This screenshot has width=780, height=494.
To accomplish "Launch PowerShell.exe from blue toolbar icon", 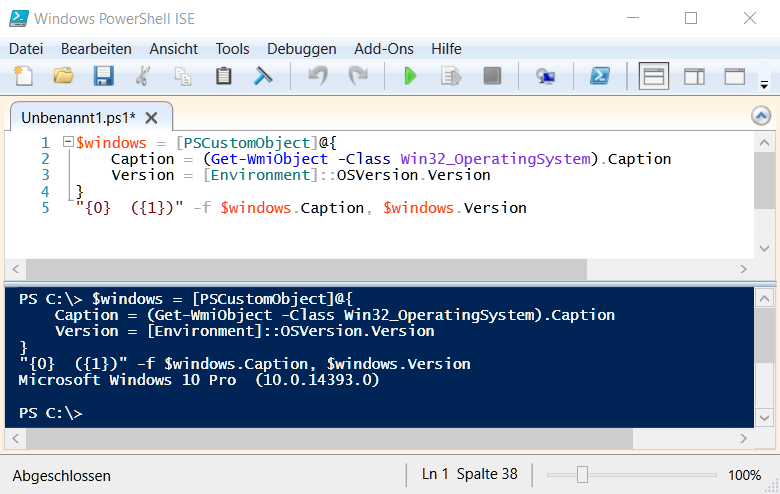I will [x=600, y=76].
